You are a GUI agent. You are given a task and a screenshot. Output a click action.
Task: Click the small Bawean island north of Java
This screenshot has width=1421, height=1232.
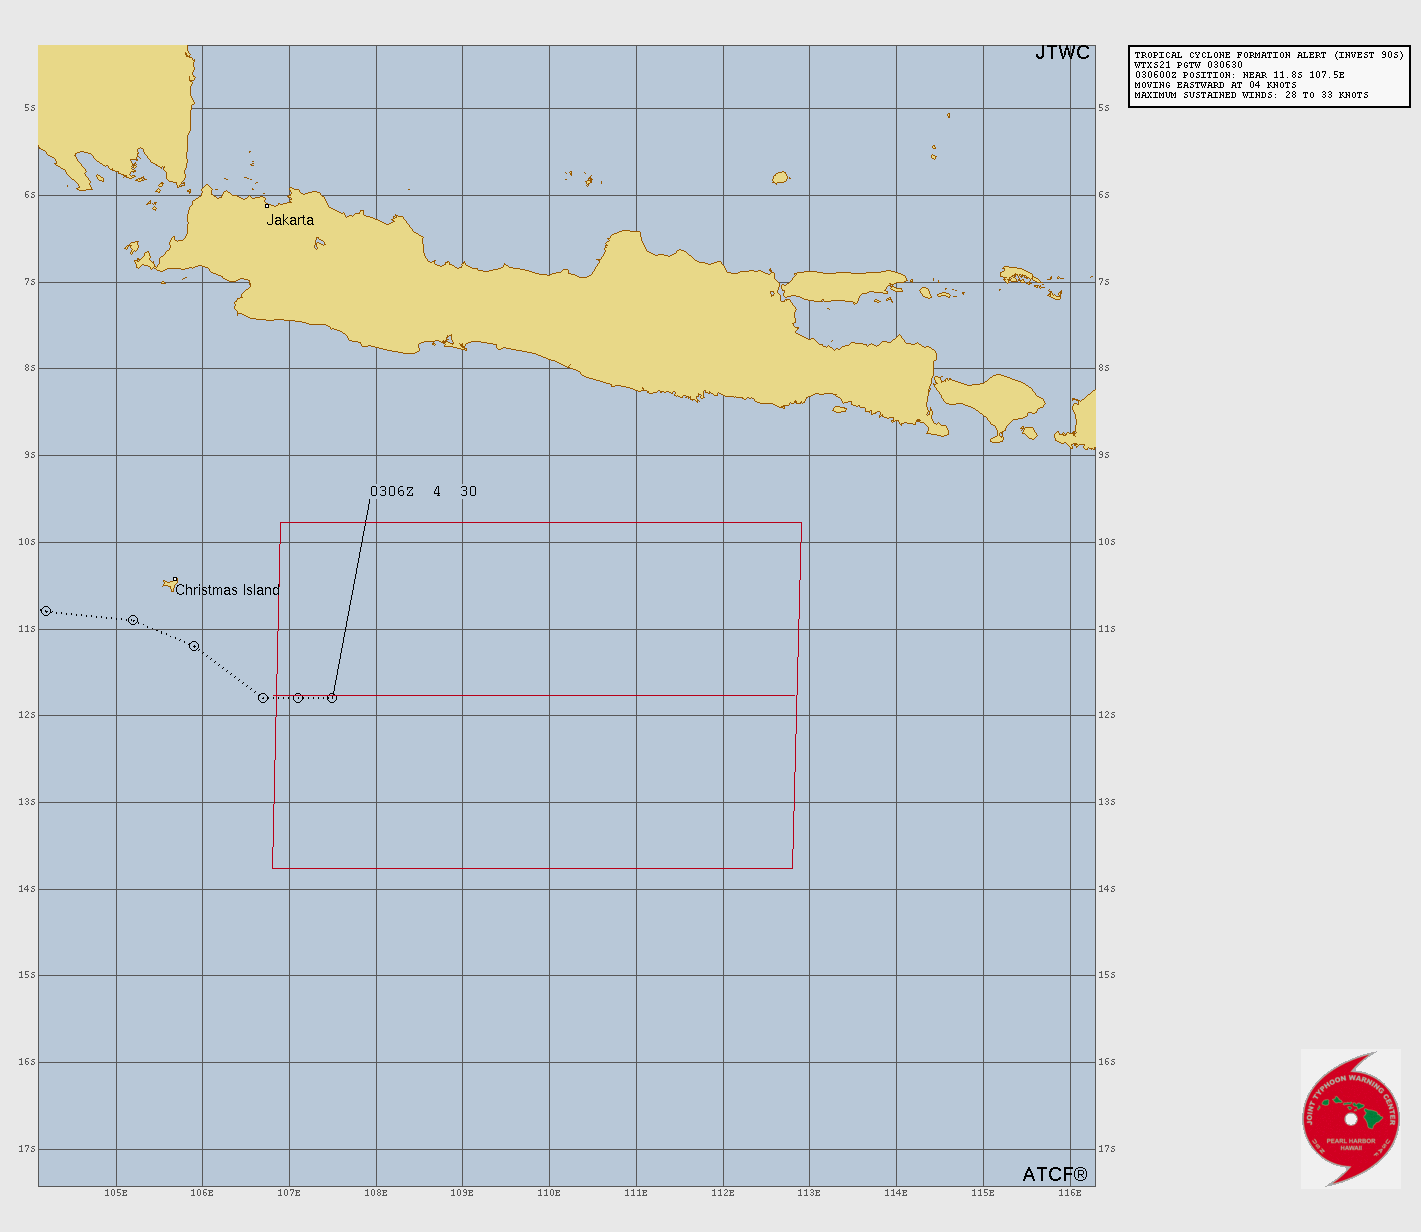point(781,178)
